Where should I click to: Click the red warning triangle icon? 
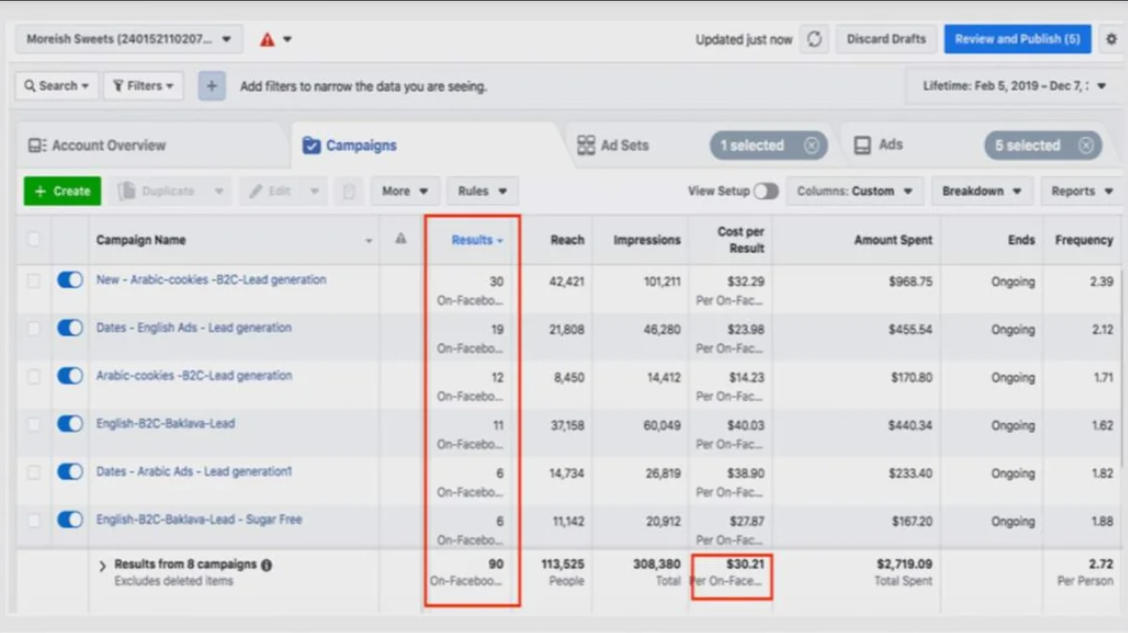267,40
